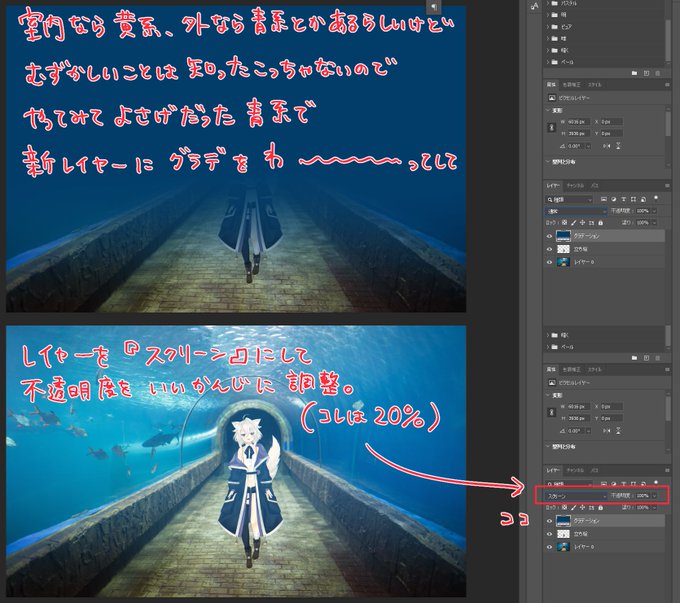This screenshot has height=603, width=680.
Task: Open upper Layers panel menu icon
Action: [667, 186]
